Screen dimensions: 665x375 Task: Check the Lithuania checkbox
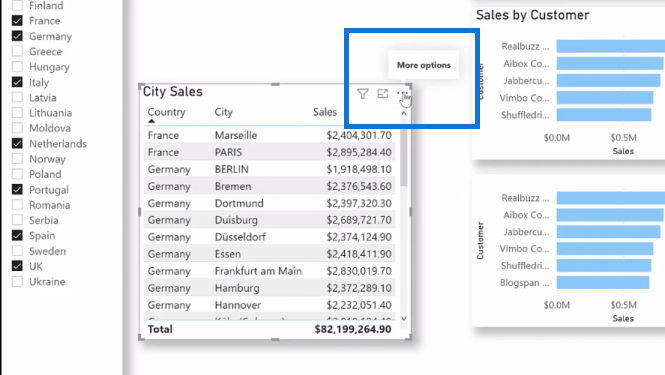pyautogui.click(x=17, y=112)
